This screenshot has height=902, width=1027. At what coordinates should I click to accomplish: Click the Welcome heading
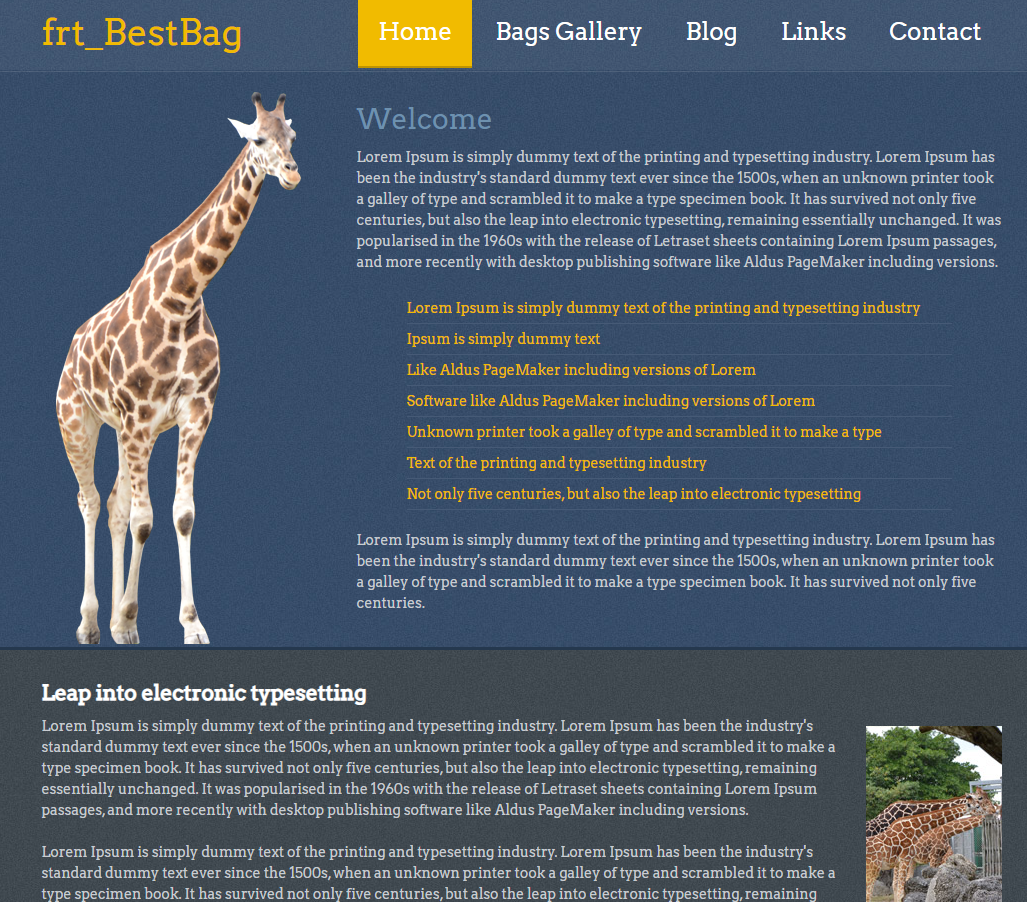(424, 120)
